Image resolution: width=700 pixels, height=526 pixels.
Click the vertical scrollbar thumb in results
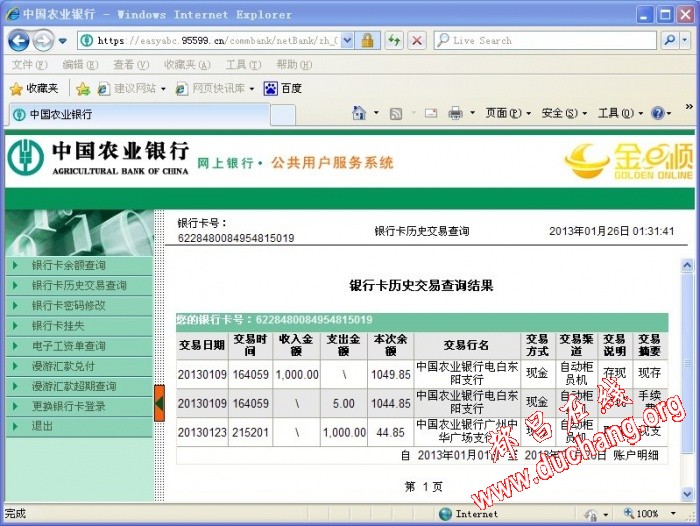(x=687, y=363)
